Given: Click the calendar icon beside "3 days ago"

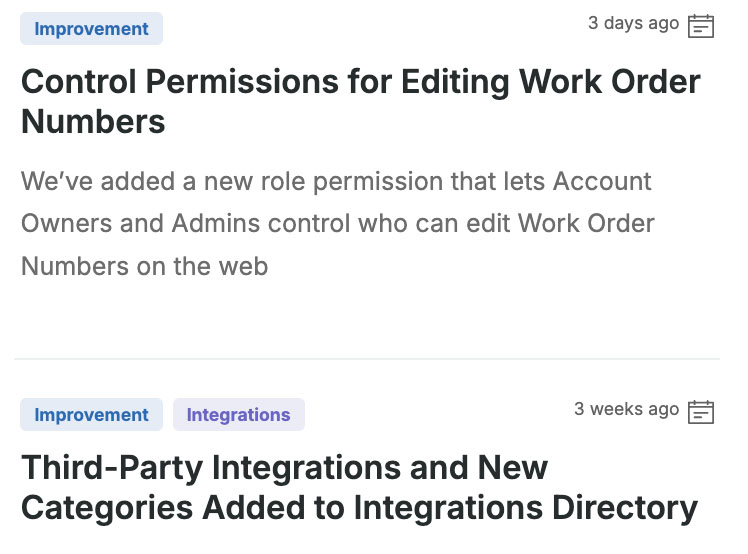Looking at the screenshot, I should click(701, 26).
